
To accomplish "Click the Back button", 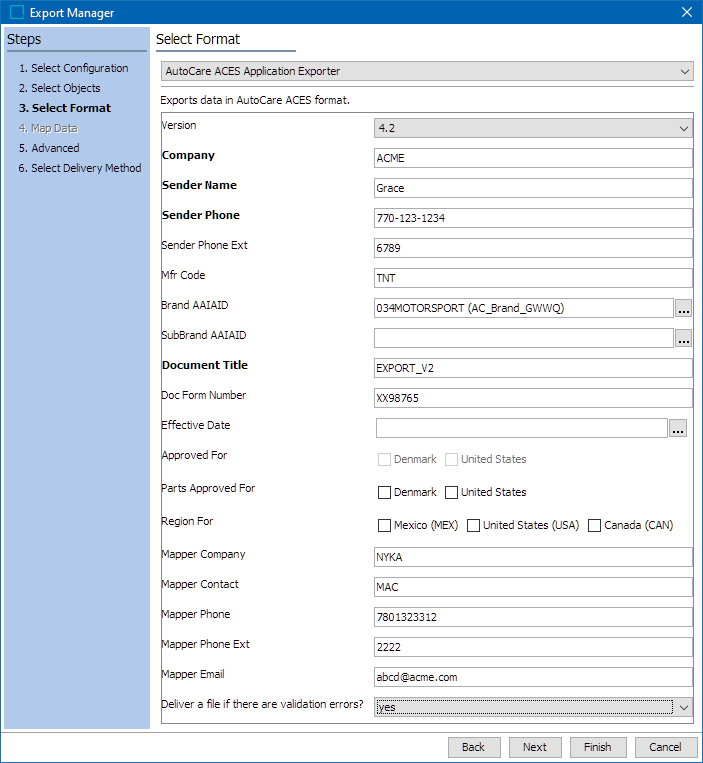I will (x=474, y=747).
